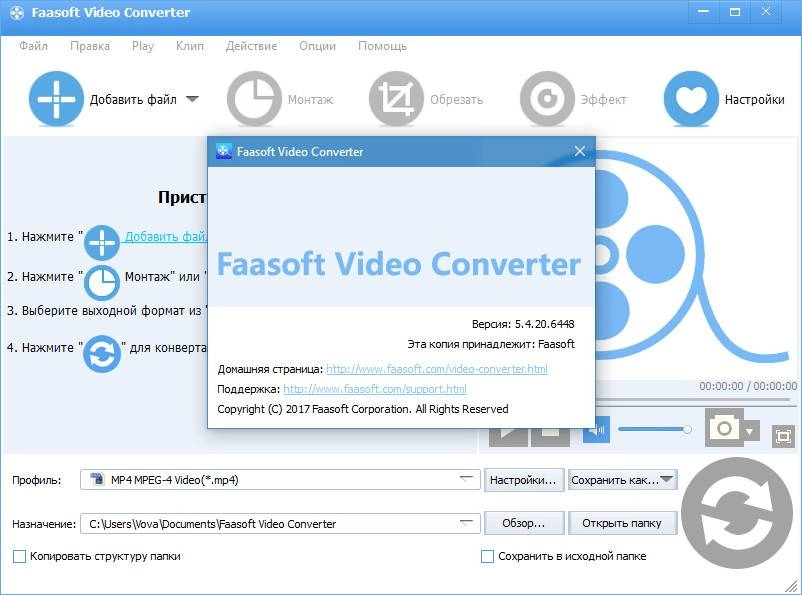Enable Сохранить в исходной папке checkbox
802x595 pixels.
click(487, 556)
